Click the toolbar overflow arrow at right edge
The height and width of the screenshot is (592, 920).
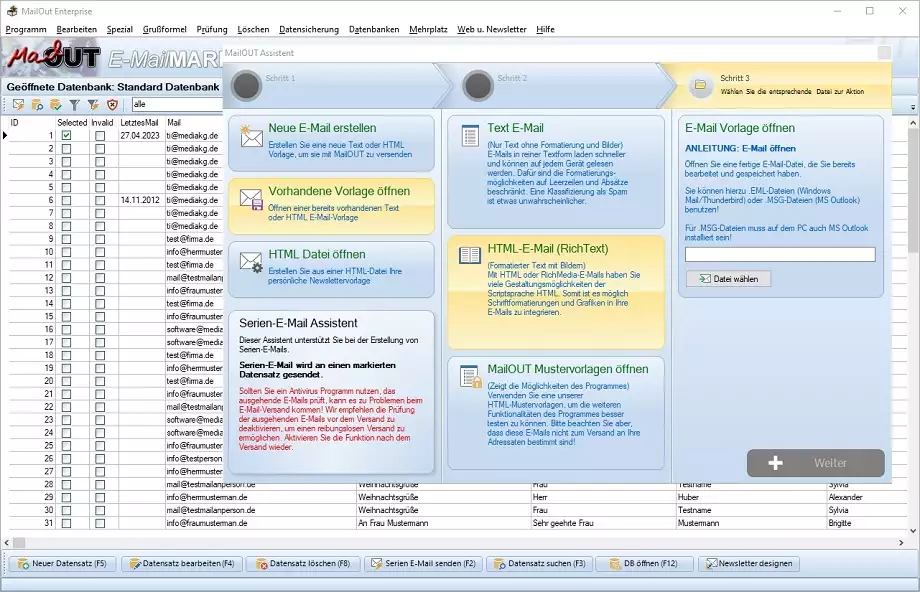(913, 107)
